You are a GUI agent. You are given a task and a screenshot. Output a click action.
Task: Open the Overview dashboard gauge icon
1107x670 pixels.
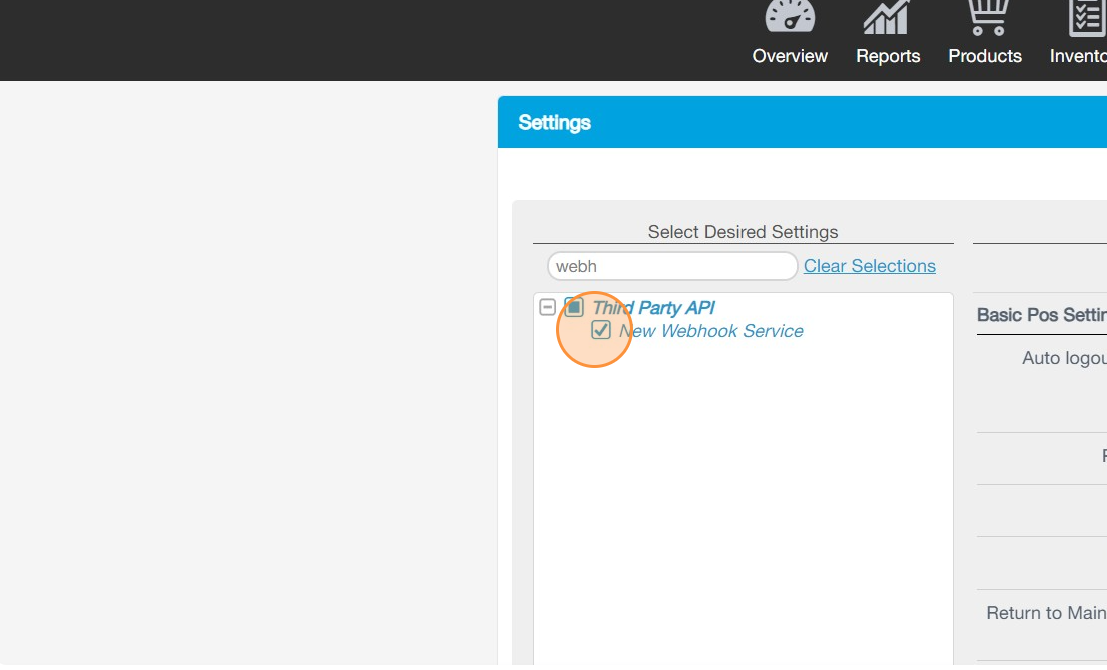pos(790,16)
